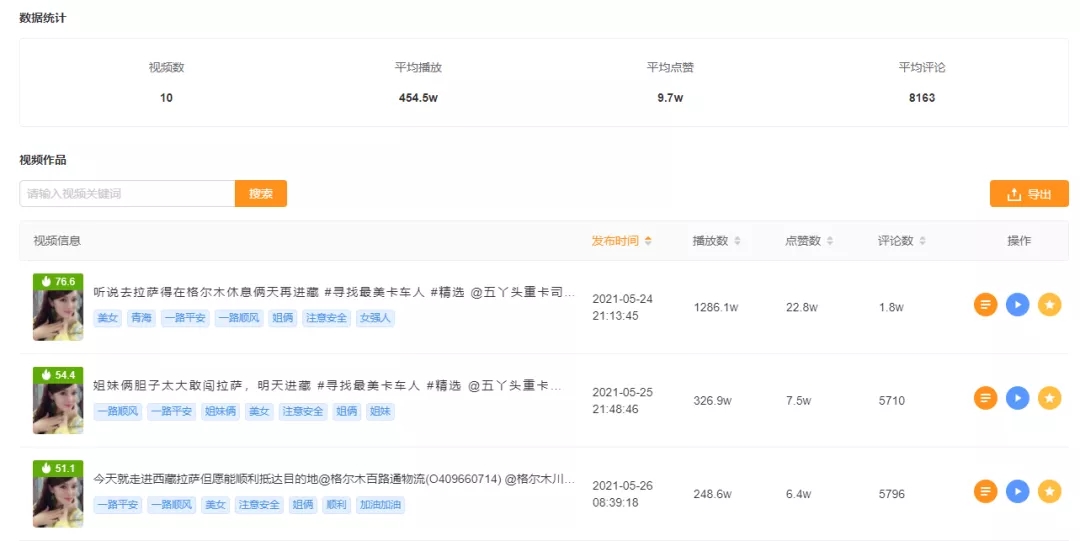Open details icon for the 248.6w video

tap(985, 491)
